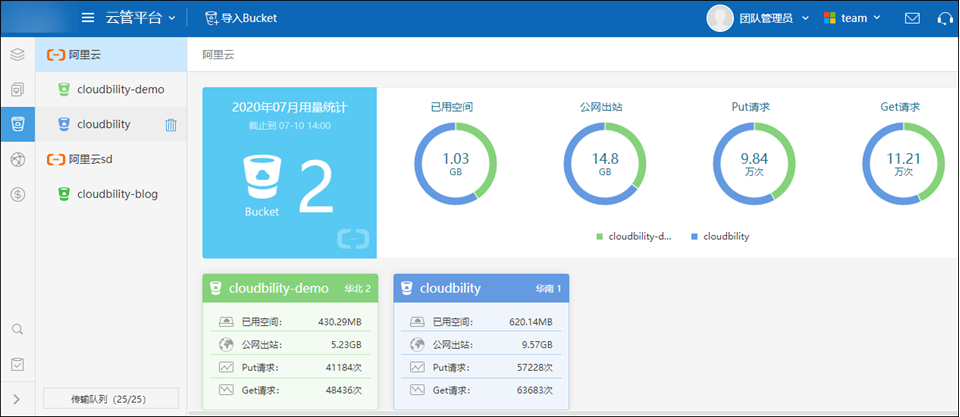
Task: Select cloudbility-demo bucket in the tree
Action: (111, 89)
